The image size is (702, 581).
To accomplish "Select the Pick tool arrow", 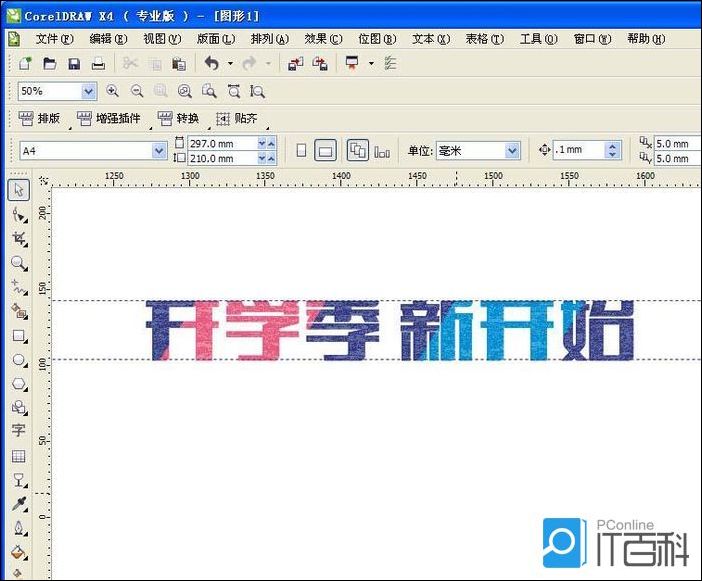I will pos(18,190).
